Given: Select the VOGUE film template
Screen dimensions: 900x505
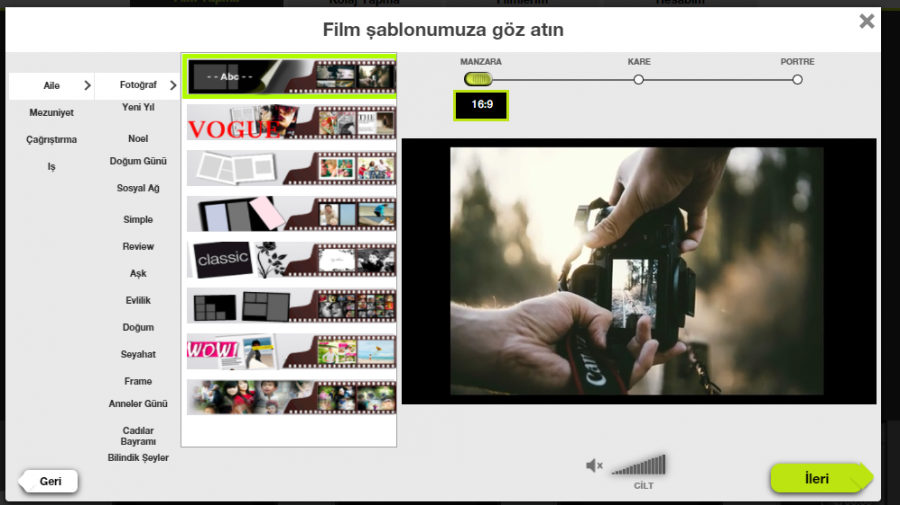Looking at the screenshot, I should tap(291, 122).
